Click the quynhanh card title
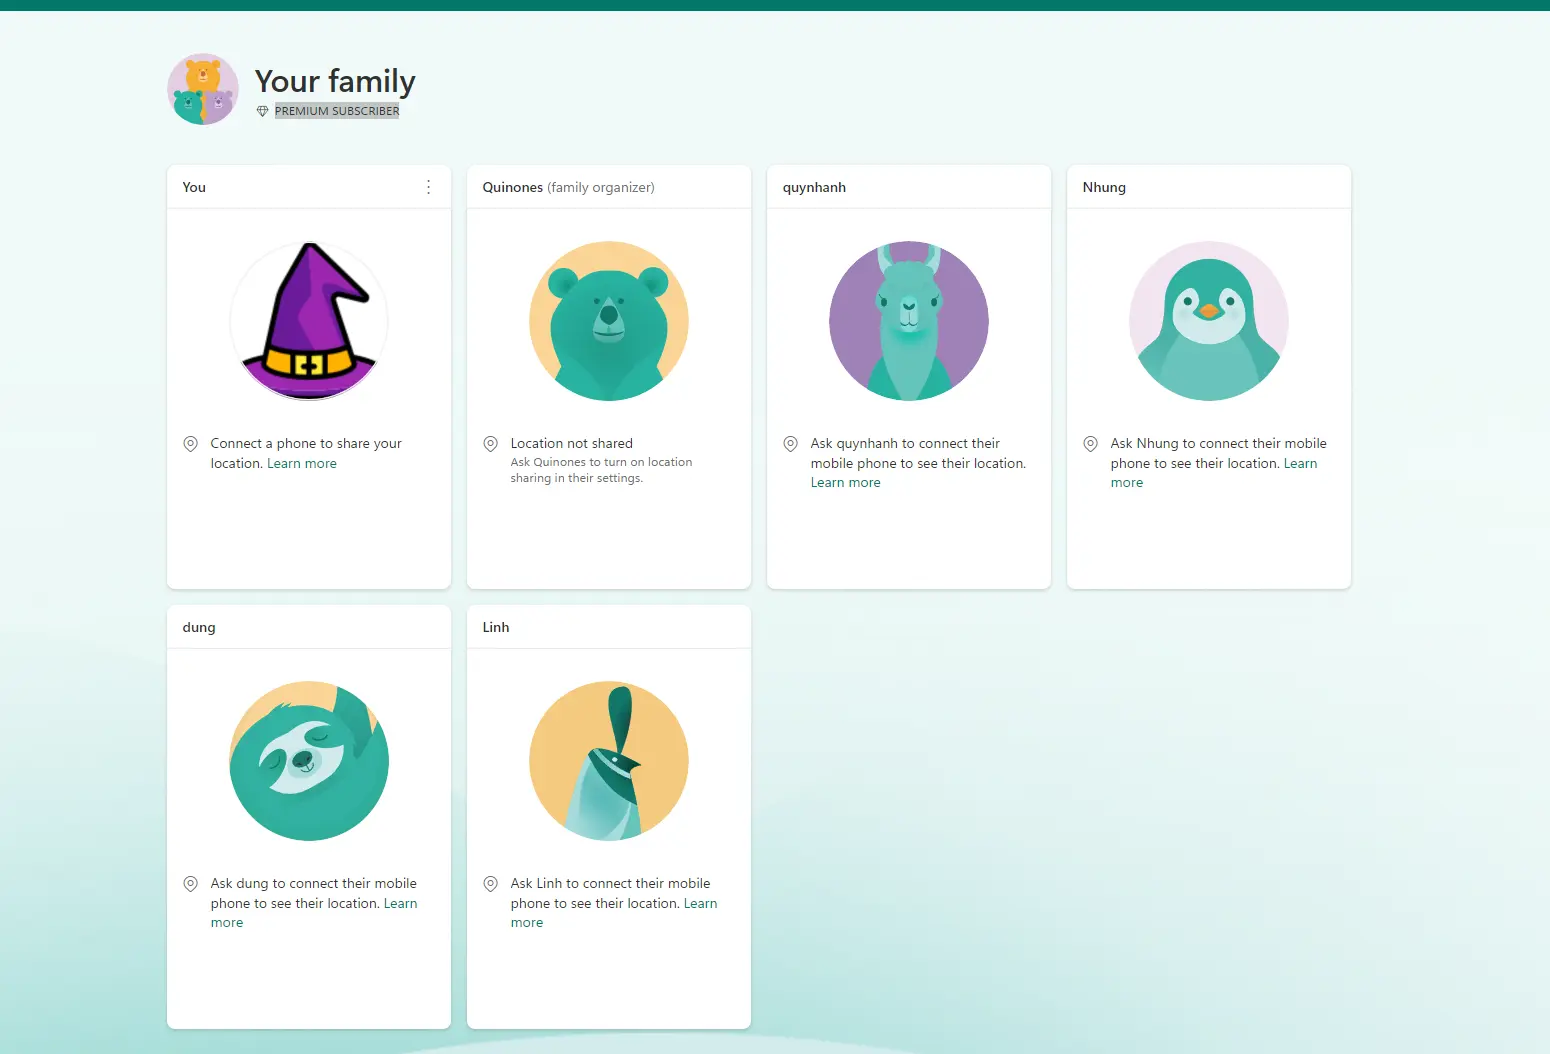Screen dimensions: 1550x1054 tap(814, 187)
